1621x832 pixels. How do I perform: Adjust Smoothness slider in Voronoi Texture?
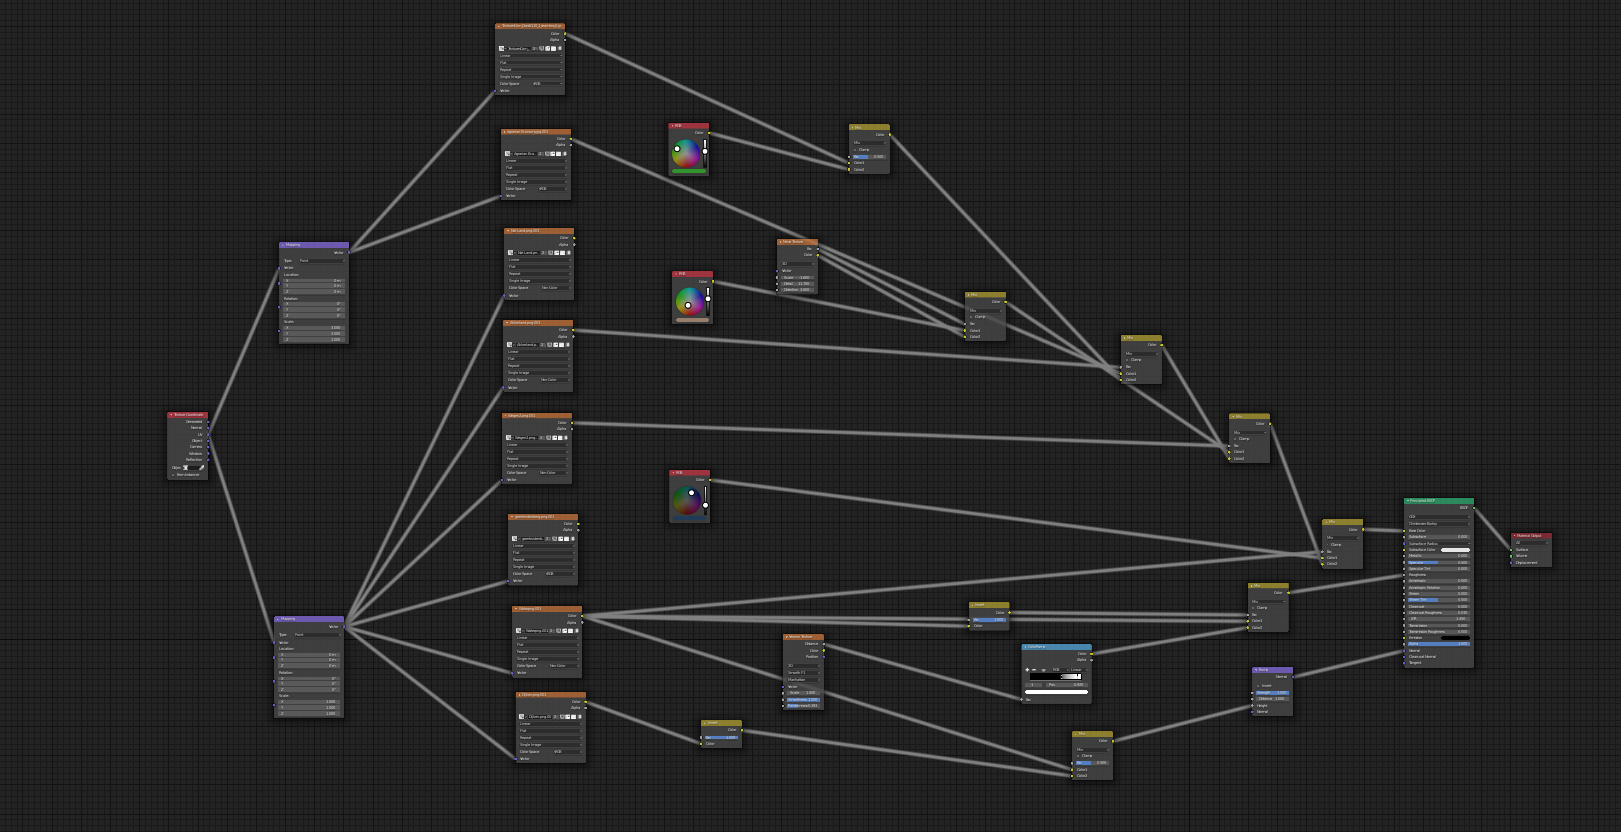803,700
